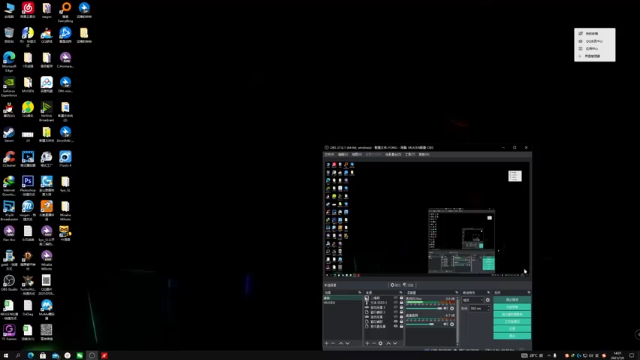This screenshot has width=640, height=360.
Task: Move the source down with the Sources down arrow
Action: [x=395, y=343]
